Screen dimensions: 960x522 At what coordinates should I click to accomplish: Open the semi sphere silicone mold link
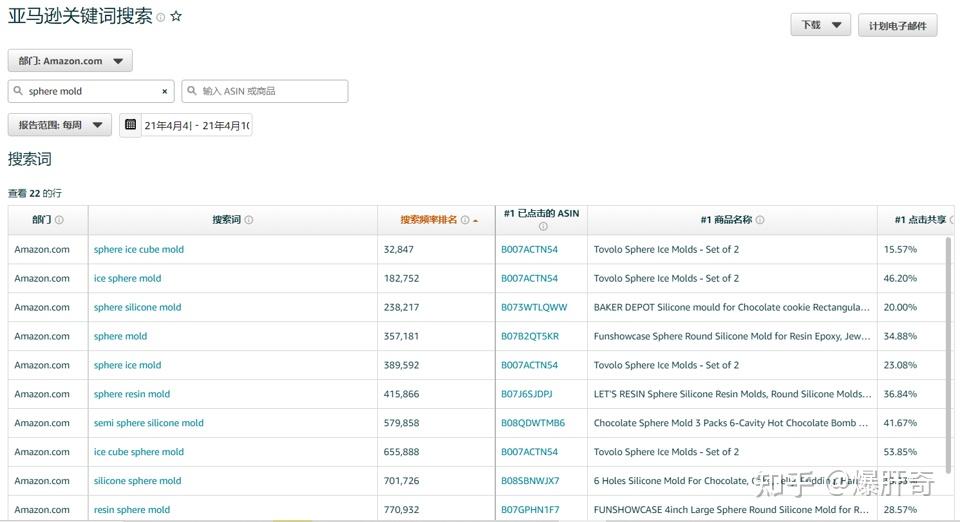point(149,423)
